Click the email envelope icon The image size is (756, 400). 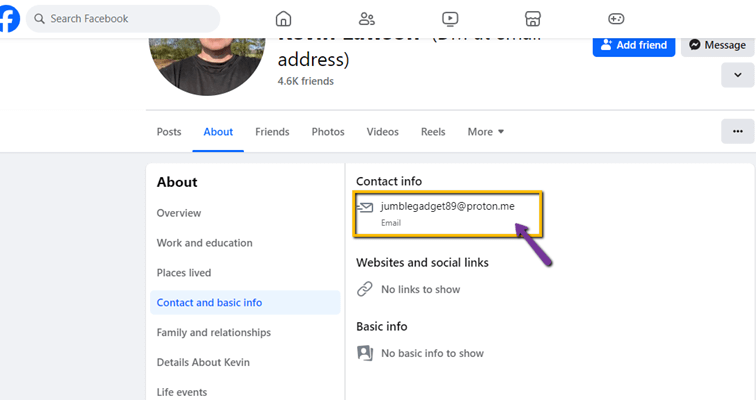[x=365, y=207]
